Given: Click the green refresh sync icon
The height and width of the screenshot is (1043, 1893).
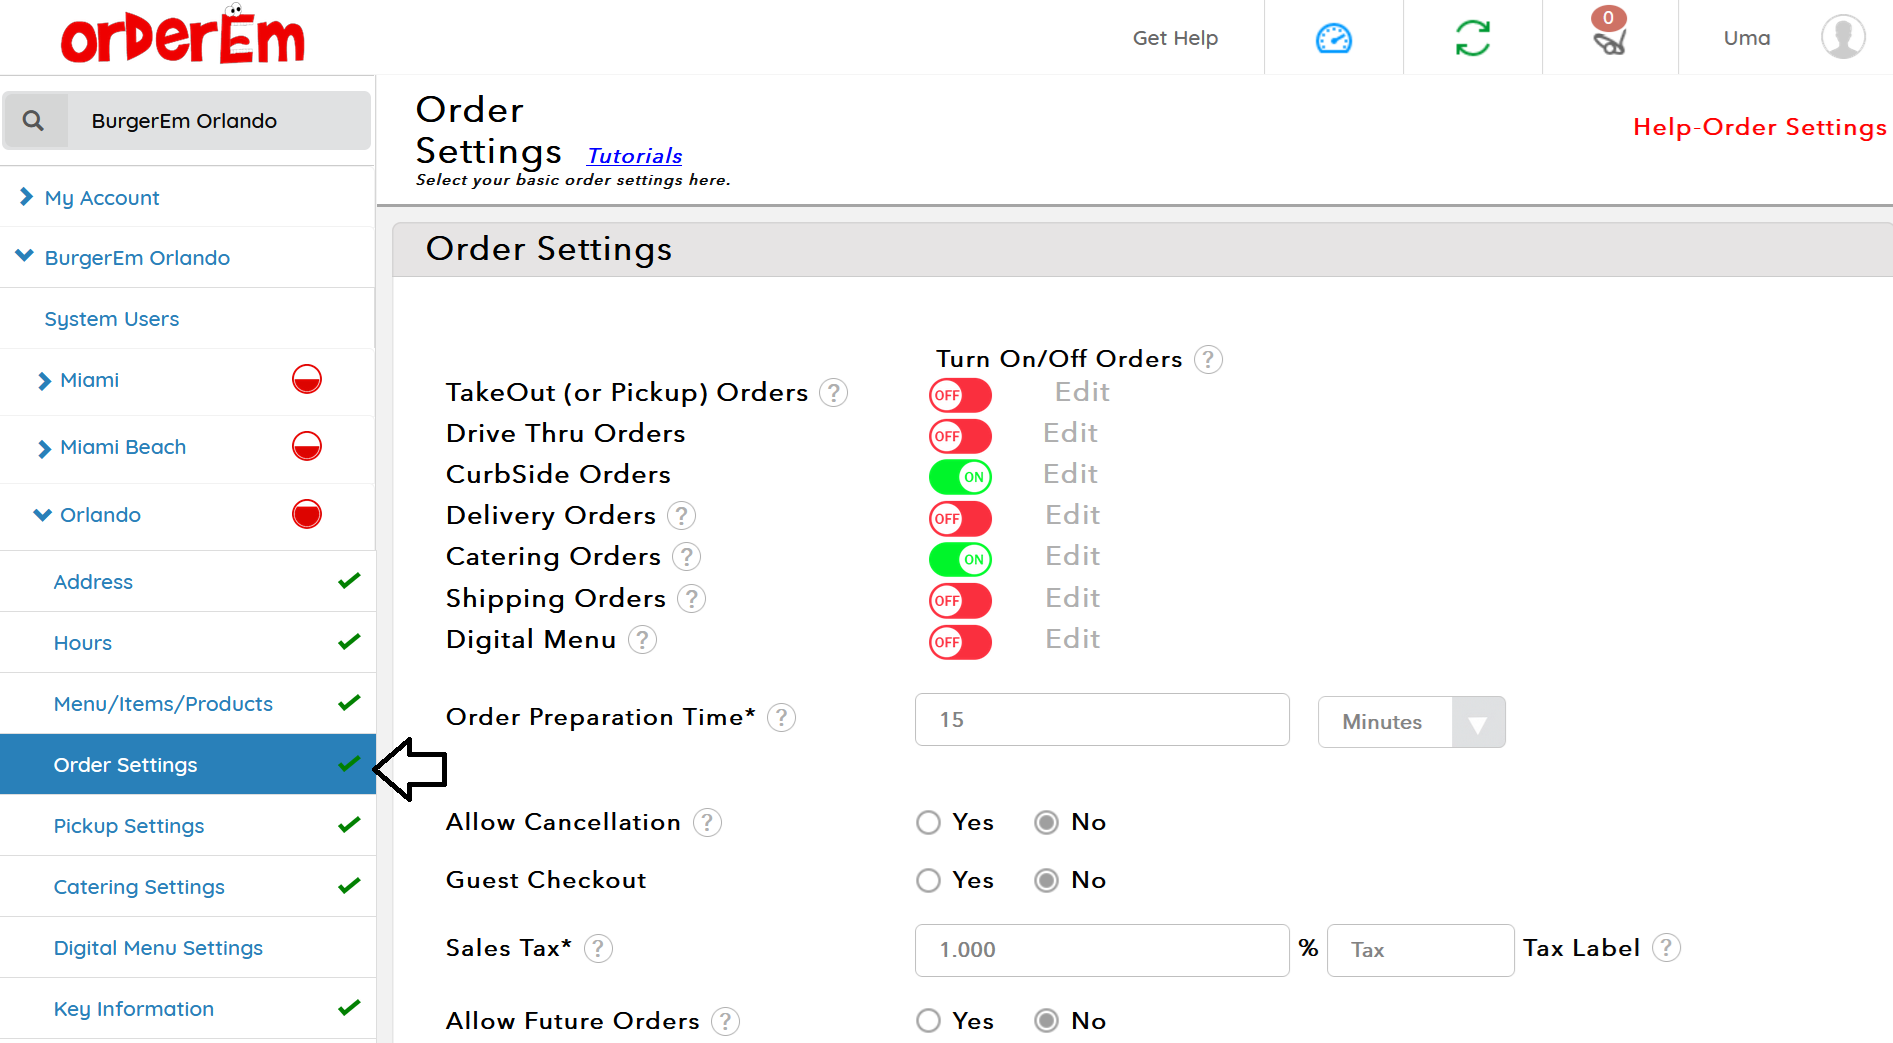Looking at the screenshot, I should point(1472,39).
